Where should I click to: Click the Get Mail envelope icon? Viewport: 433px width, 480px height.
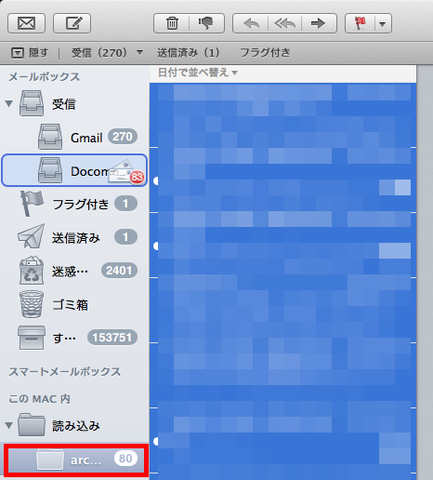coord(26,23)
